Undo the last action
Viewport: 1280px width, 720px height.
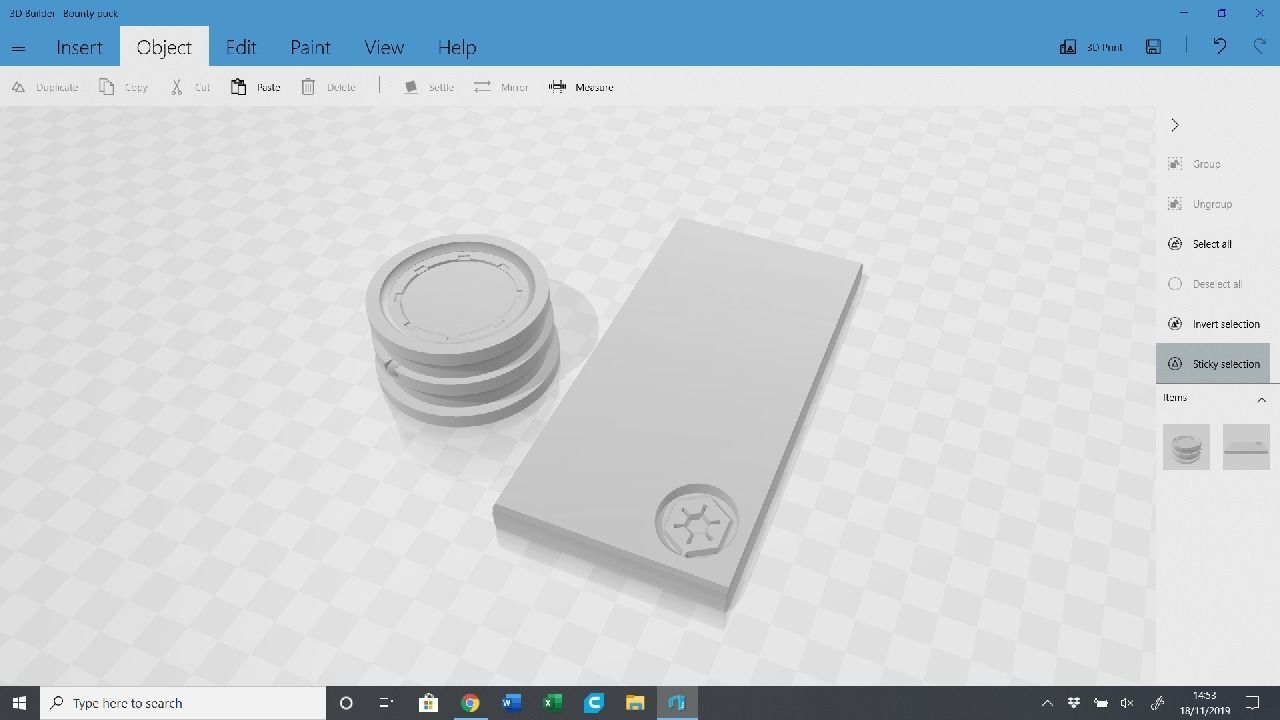click(x=1219, y=46)
